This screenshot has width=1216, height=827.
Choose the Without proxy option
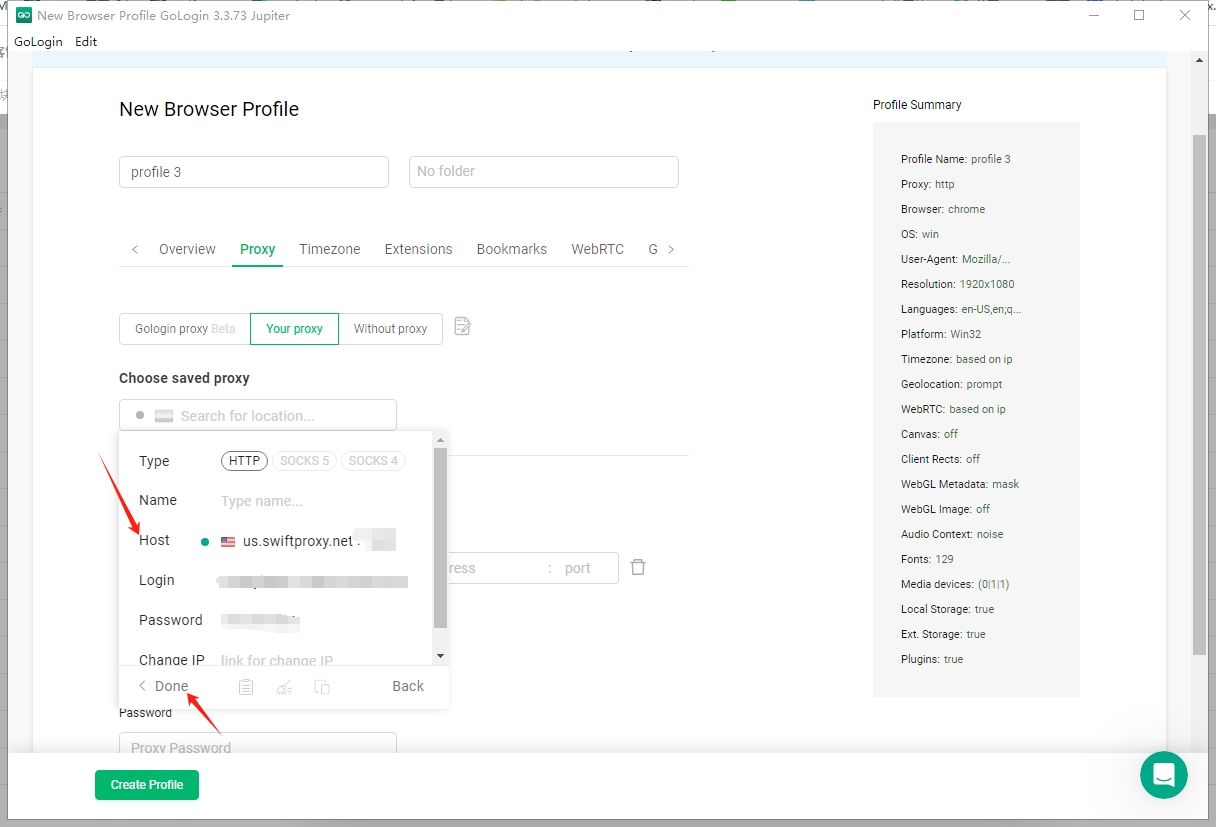390,329
